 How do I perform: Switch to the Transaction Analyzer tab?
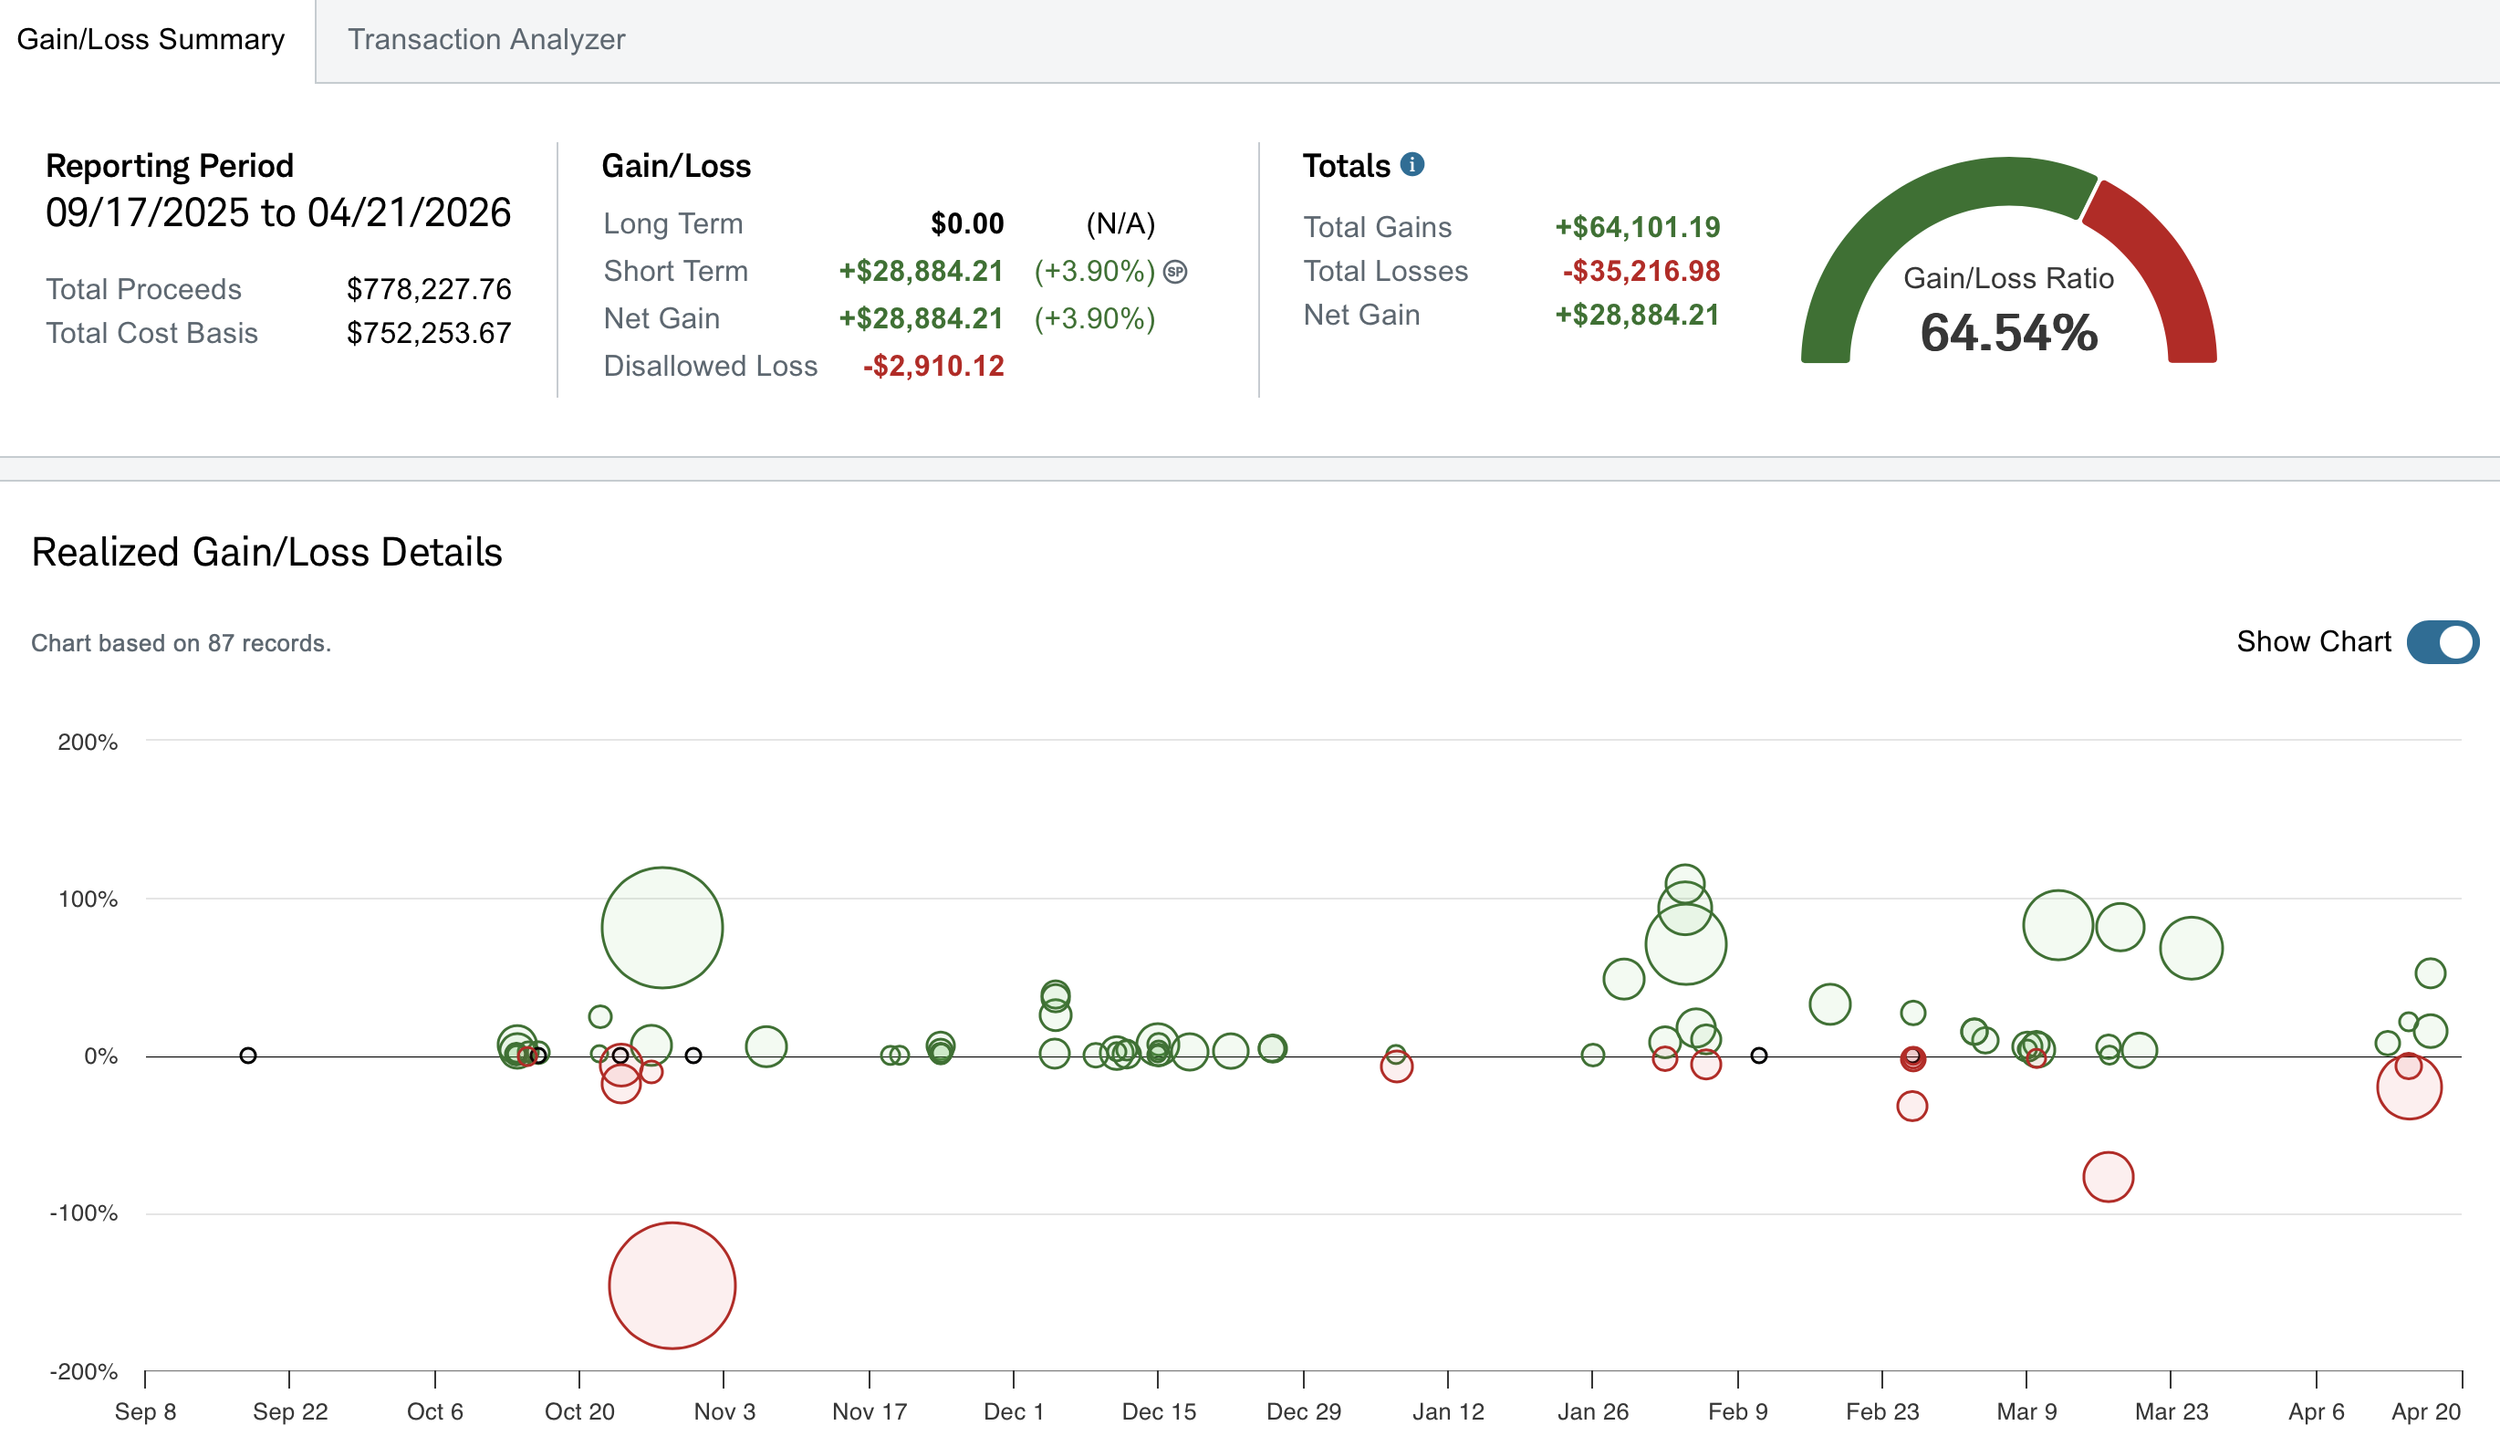[486, 40]
